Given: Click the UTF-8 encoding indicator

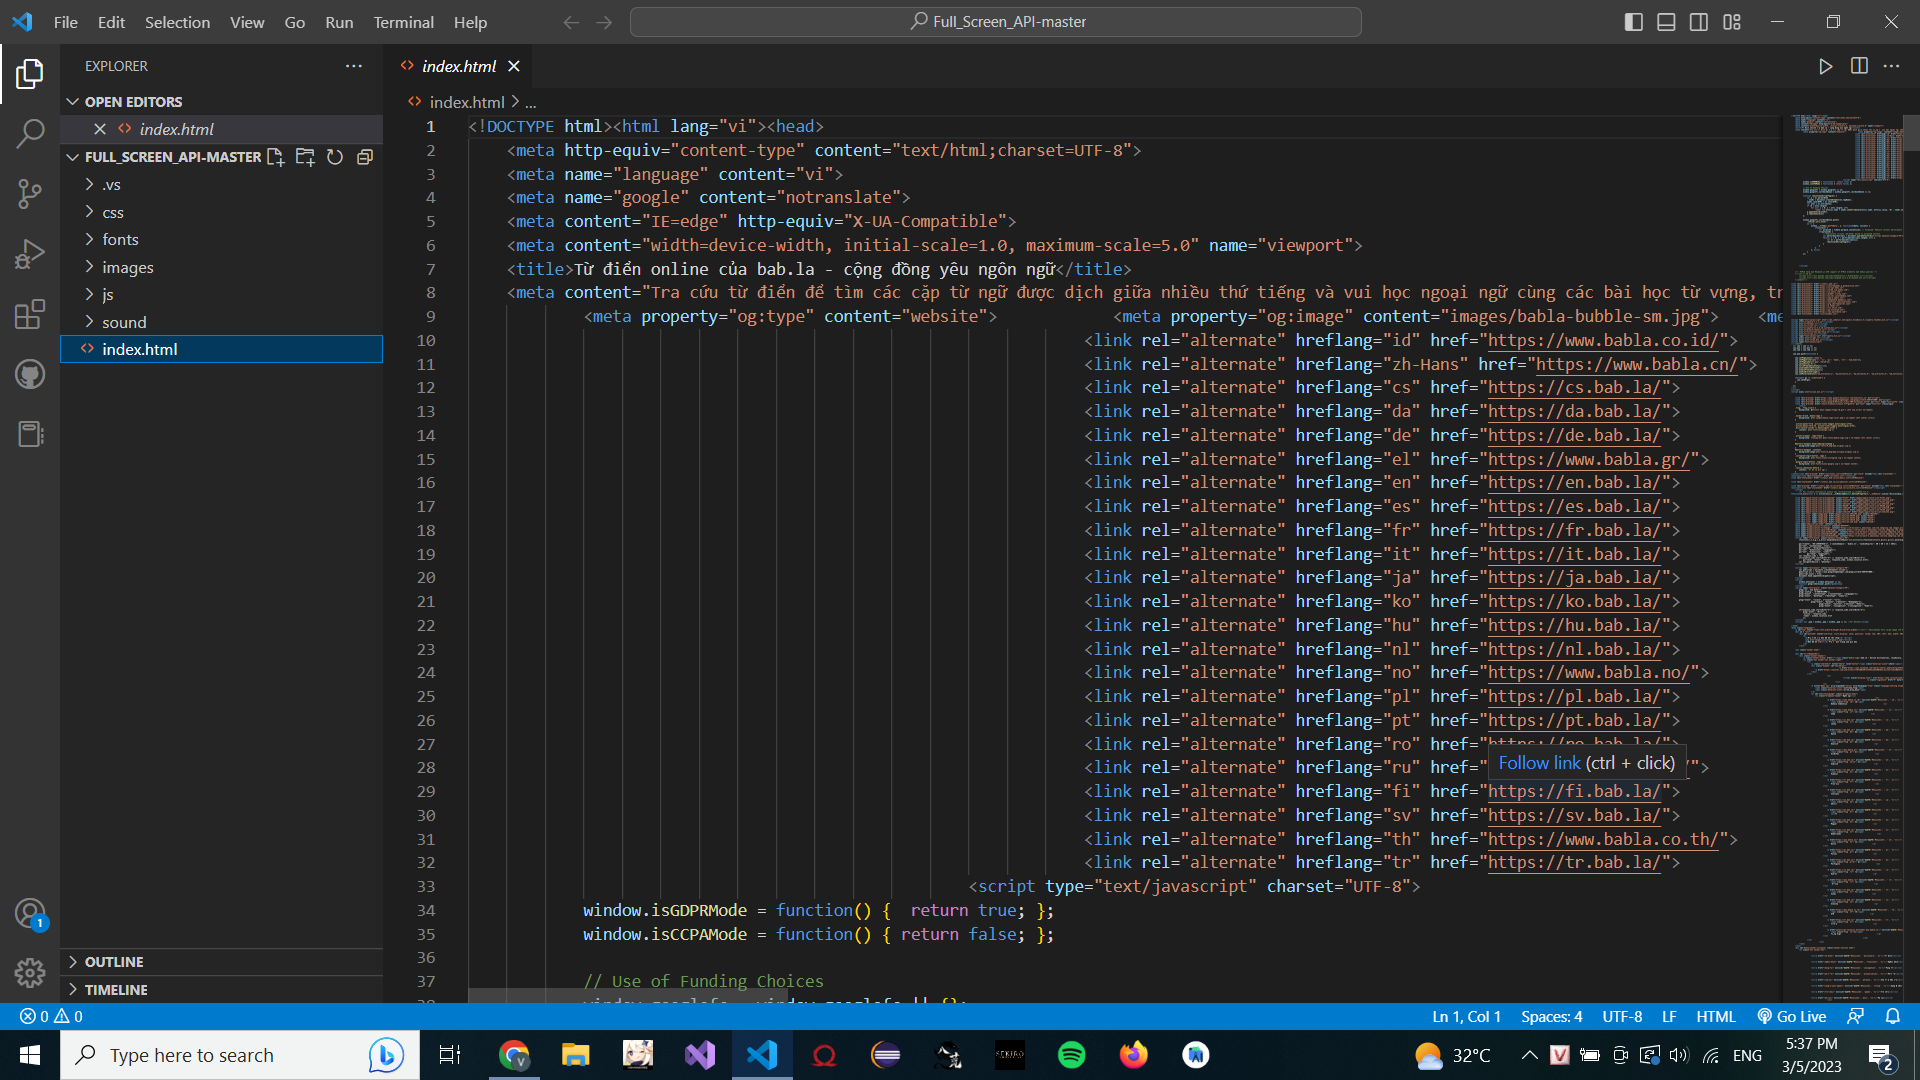Looking at the screenshot, I should tap(1622, 1016).
